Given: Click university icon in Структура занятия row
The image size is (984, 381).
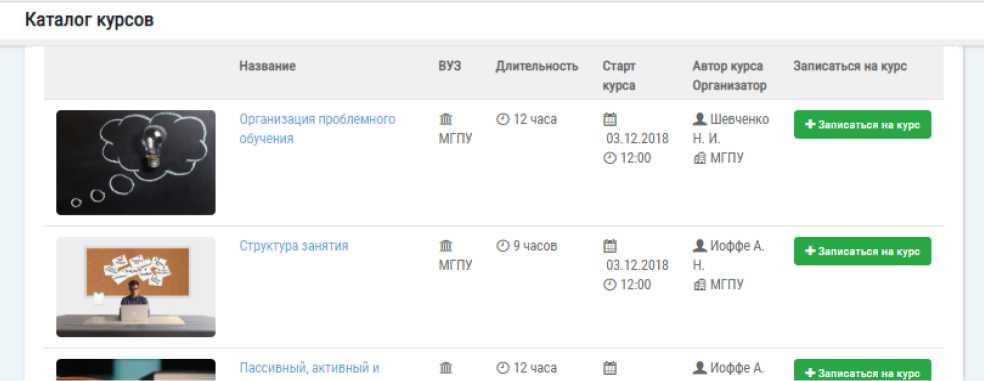Looking at the screenshot, I should [x=446, y=245].
